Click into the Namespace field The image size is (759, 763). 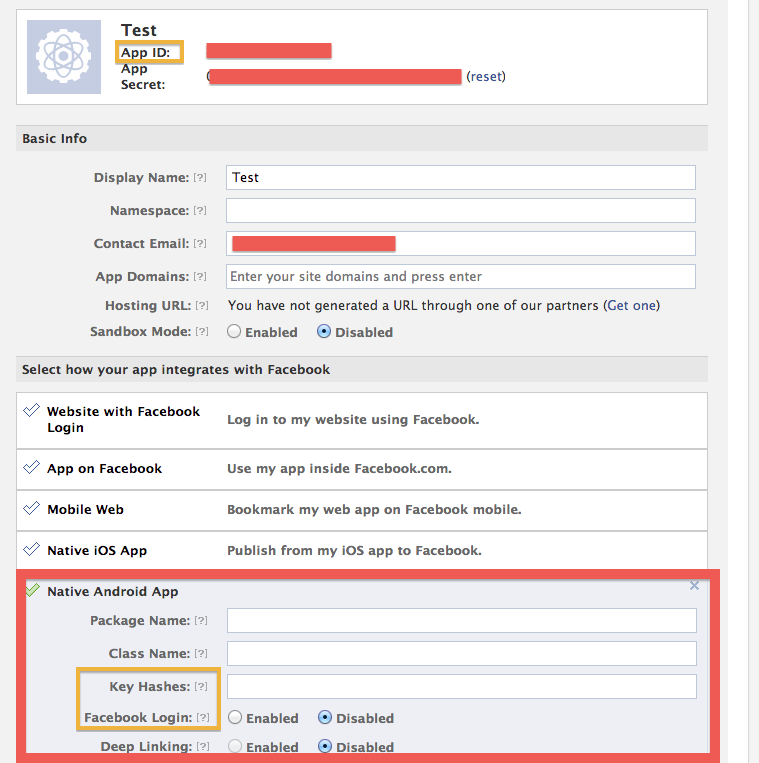461,211
